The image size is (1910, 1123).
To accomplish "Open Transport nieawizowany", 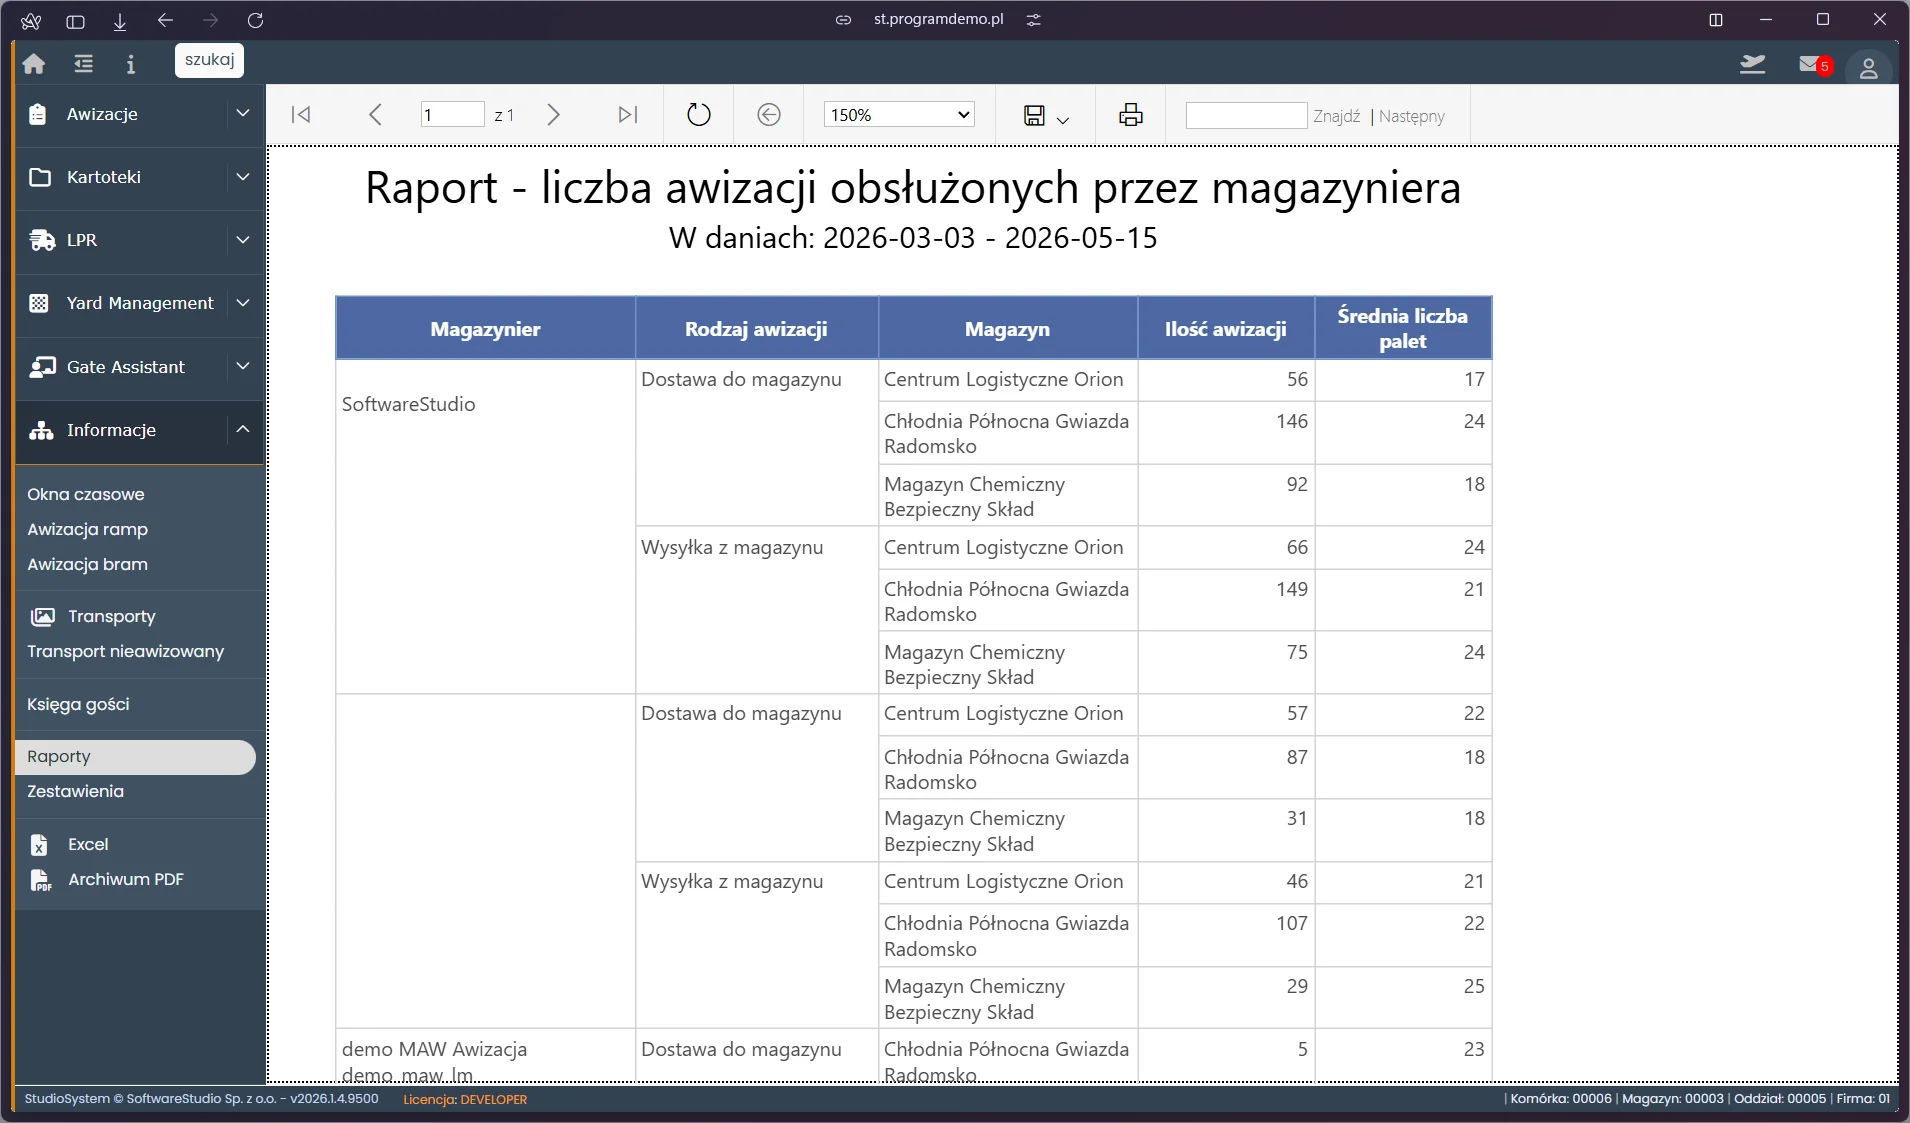I will pyautogui.click(x=126, y=651).
